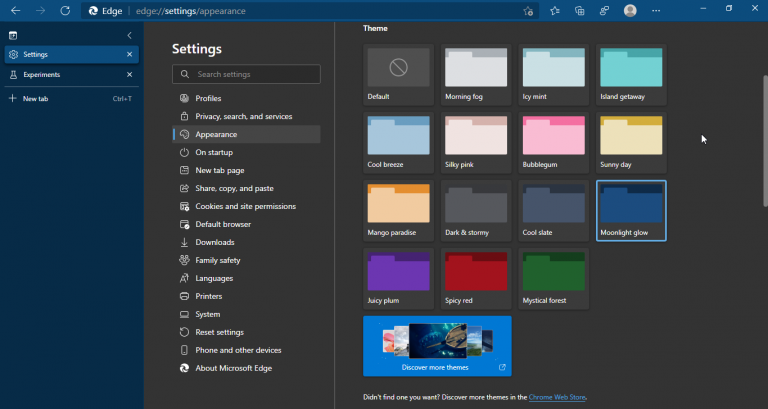768x409 pixels.
Task: Select the Morning fog theme
Action: [x=476, y=74]
